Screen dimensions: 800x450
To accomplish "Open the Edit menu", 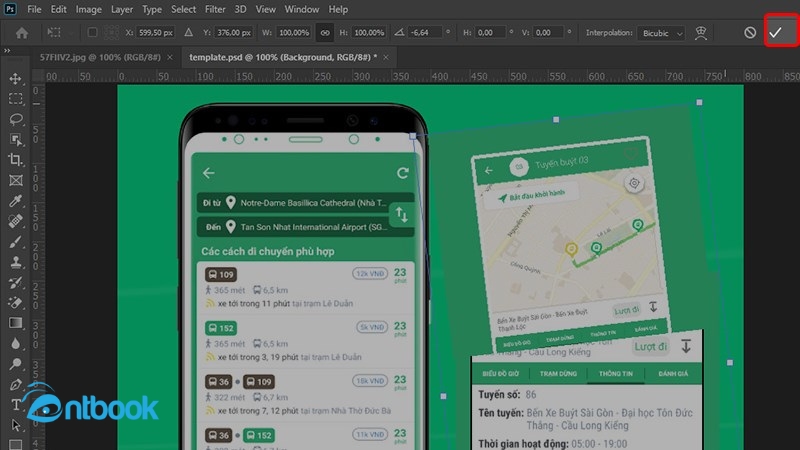I will click(59, 9).
